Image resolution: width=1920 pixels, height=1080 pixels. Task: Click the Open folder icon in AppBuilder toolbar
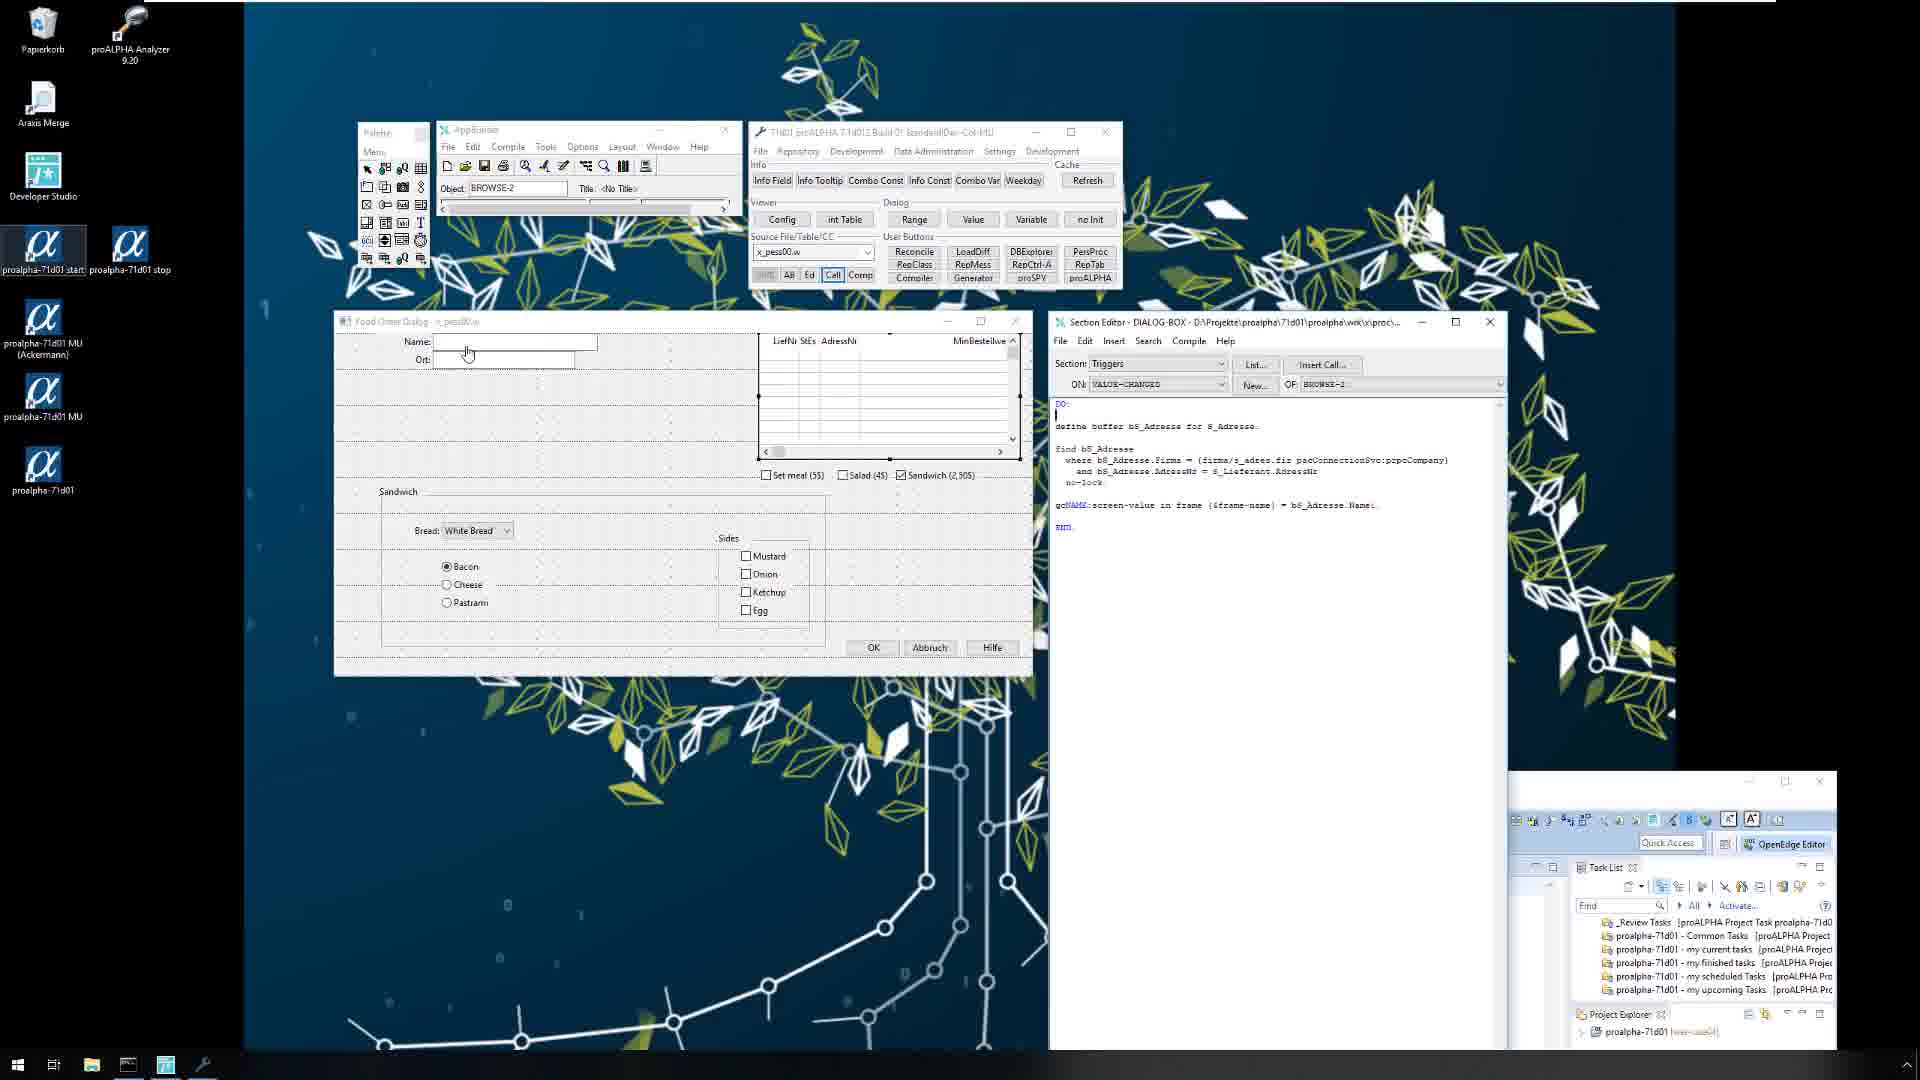465,166
